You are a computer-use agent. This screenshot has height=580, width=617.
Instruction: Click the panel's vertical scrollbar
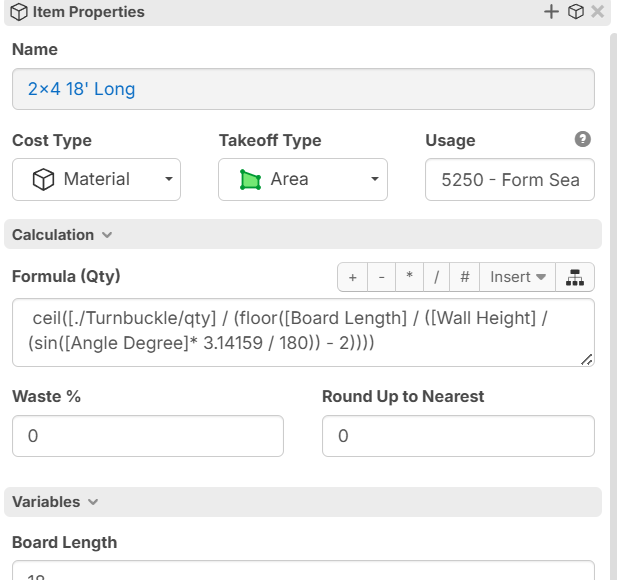point(613,307)
